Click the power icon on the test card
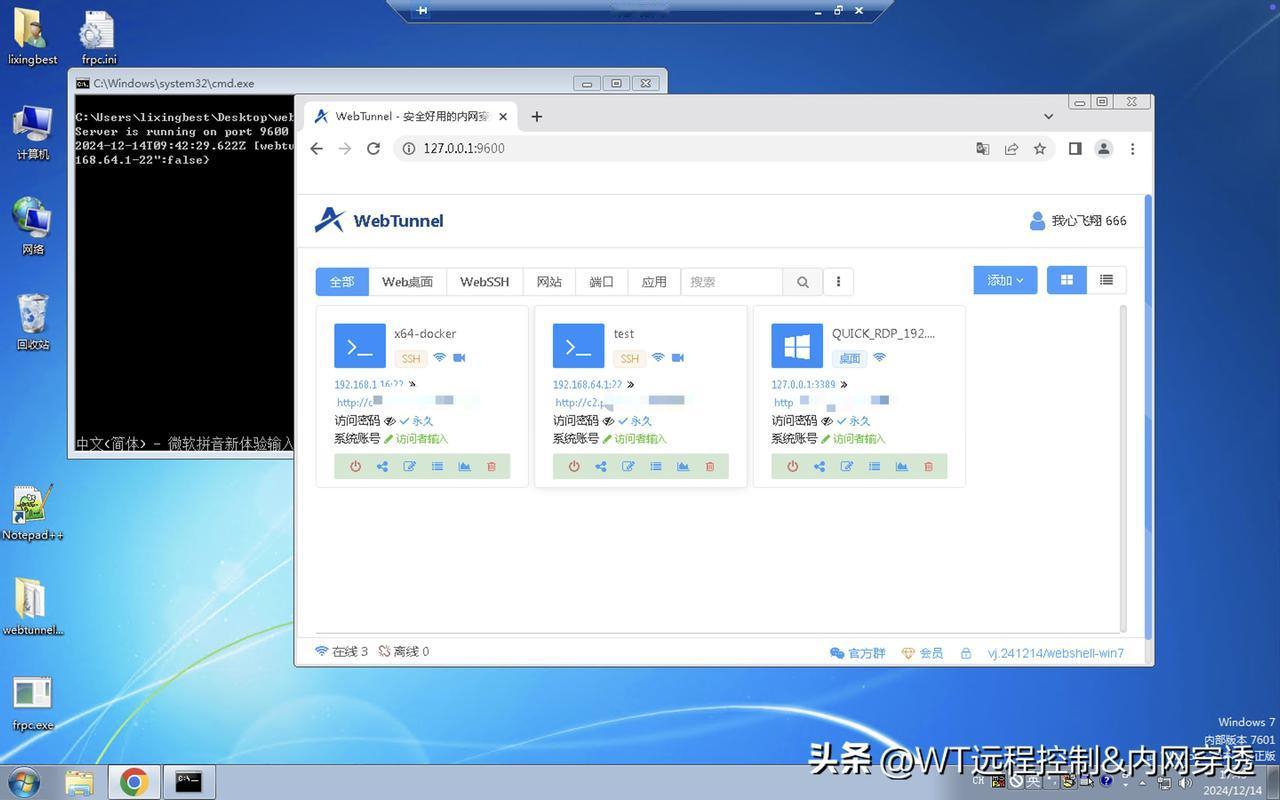Viewport: 1280px width, 800px height. pyautogui.click(x=574, y=466)
